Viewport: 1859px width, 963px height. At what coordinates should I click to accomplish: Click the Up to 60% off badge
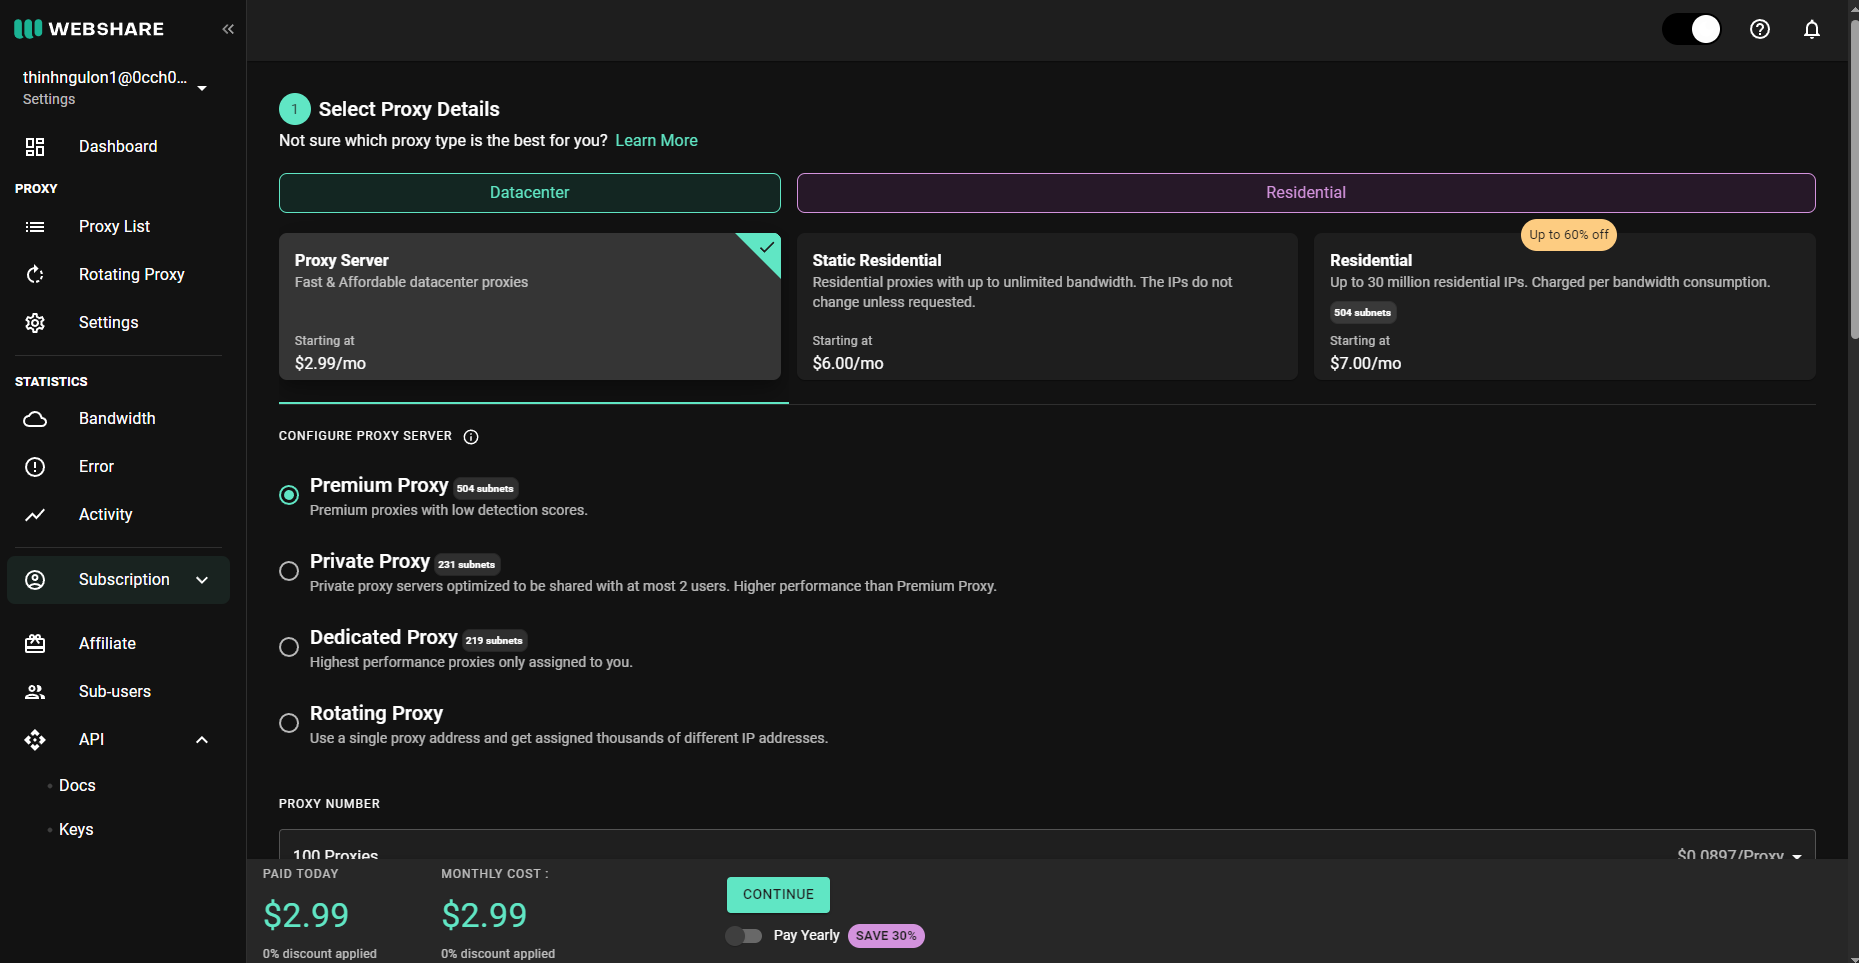pos(1569,235)
